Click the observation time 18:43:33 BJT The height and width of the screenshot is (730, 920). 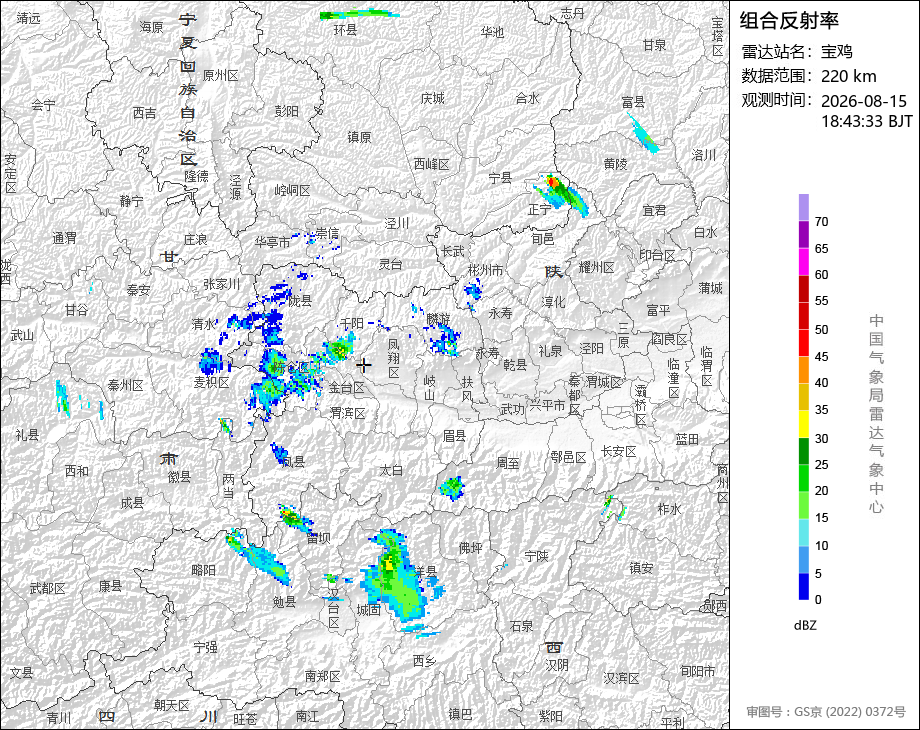click(867, 121)
